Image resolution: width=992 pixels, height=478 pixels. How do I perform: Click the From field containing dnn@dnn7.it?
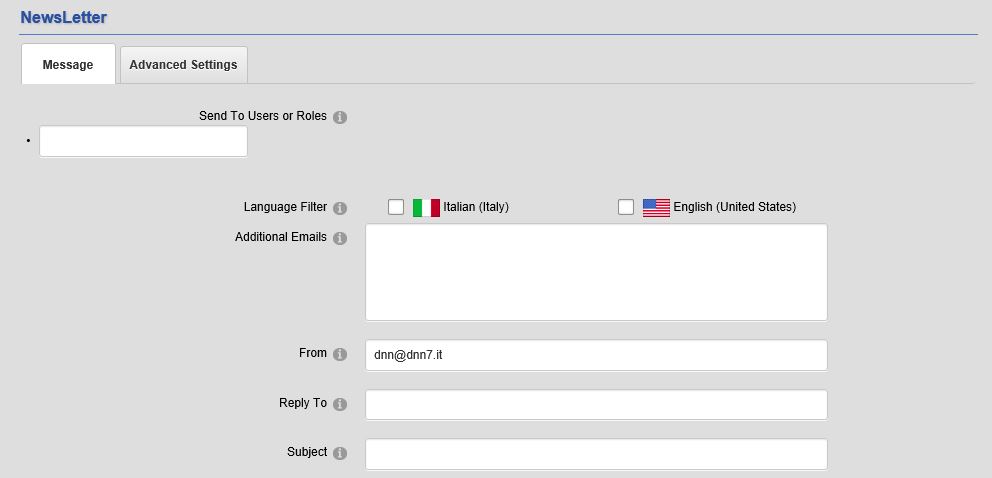(596, 355)
